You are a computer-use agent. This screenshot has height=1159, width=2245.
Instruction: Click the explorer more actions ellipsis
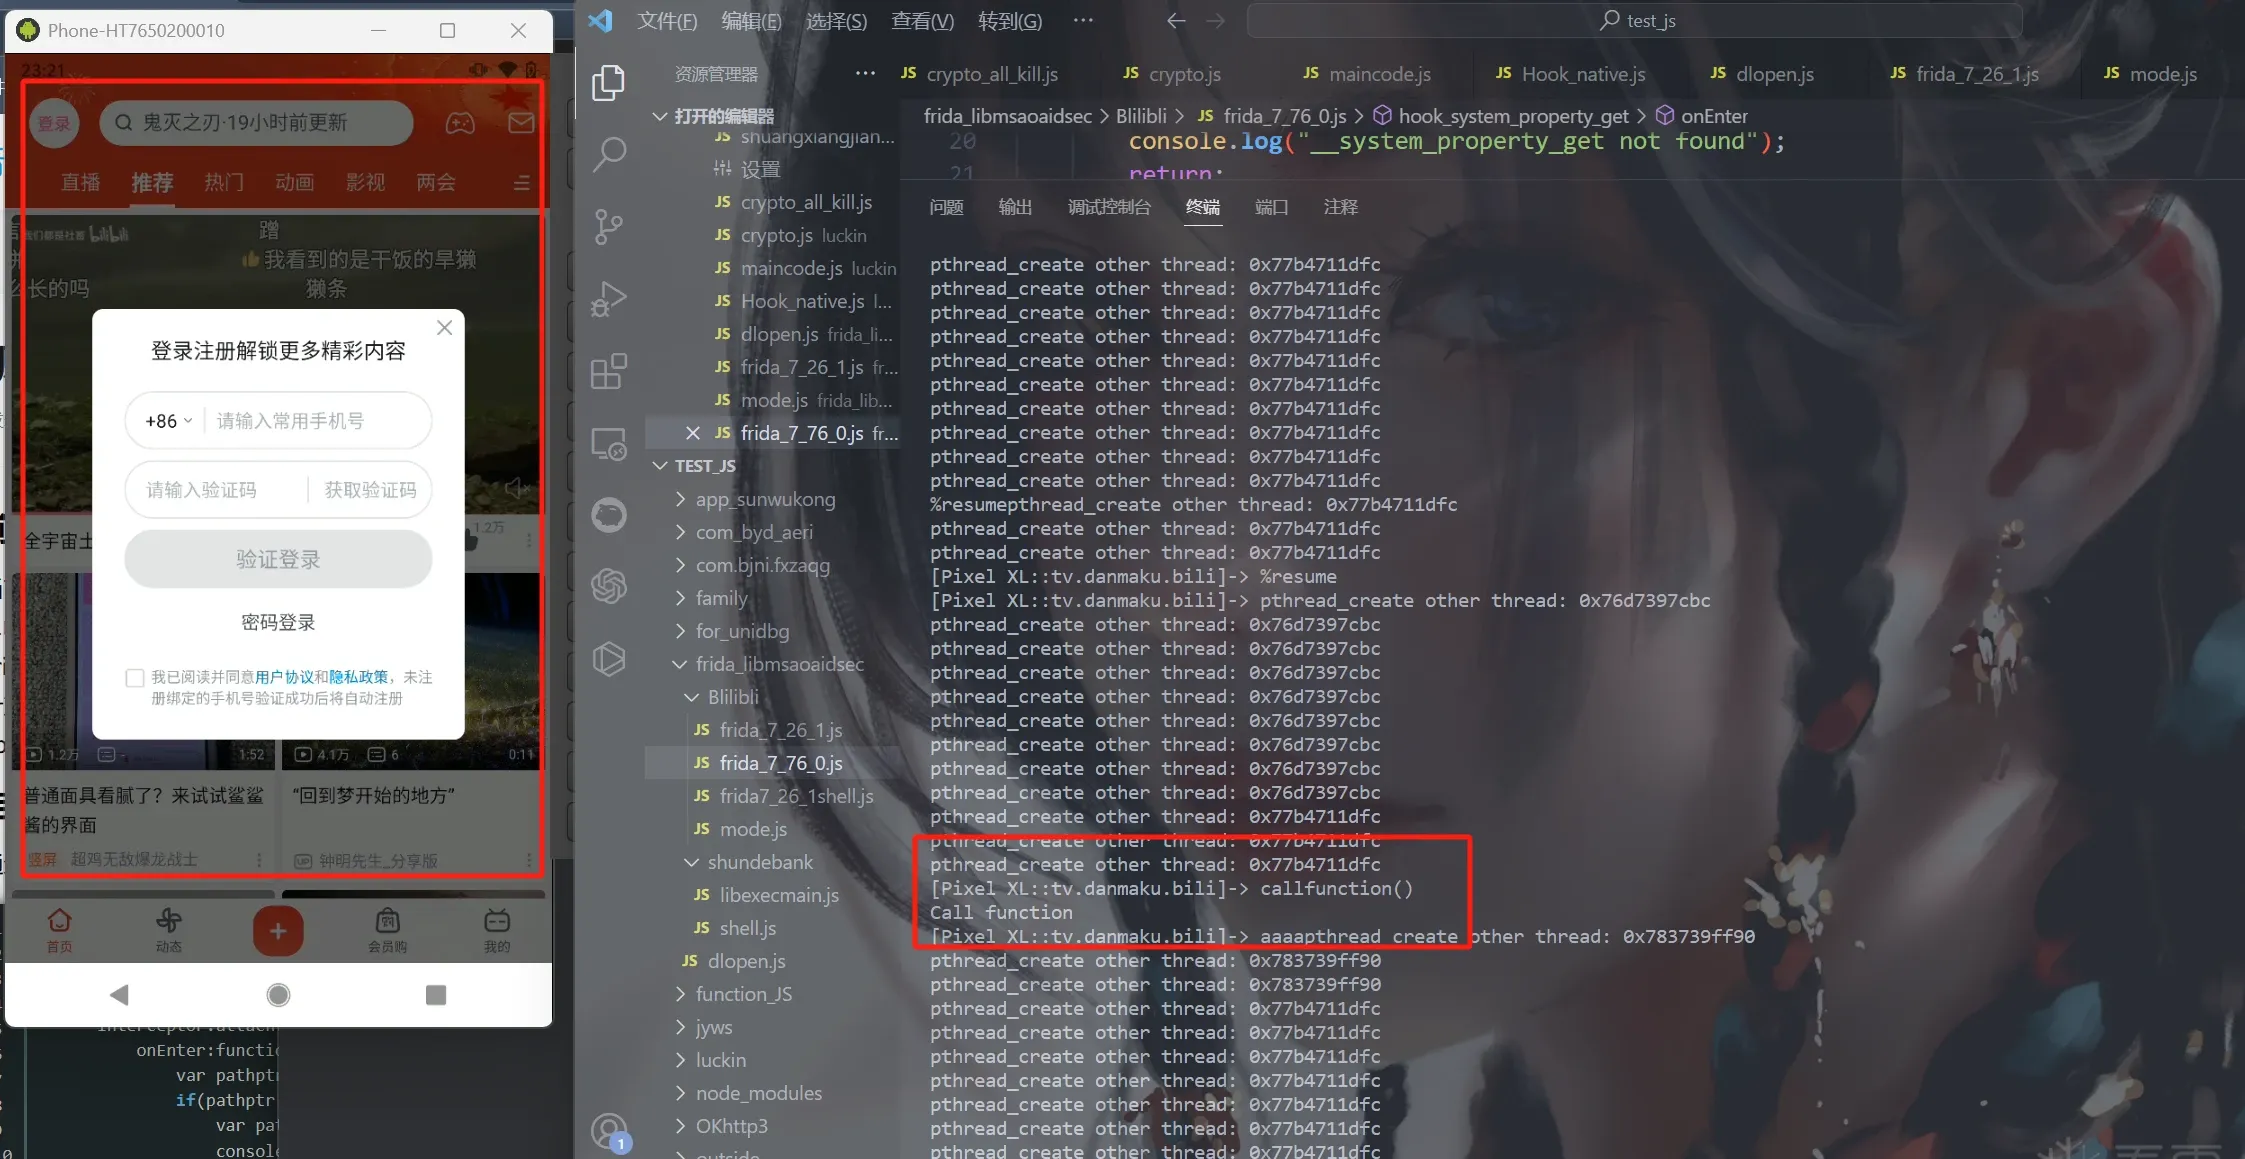click(865, 73)
